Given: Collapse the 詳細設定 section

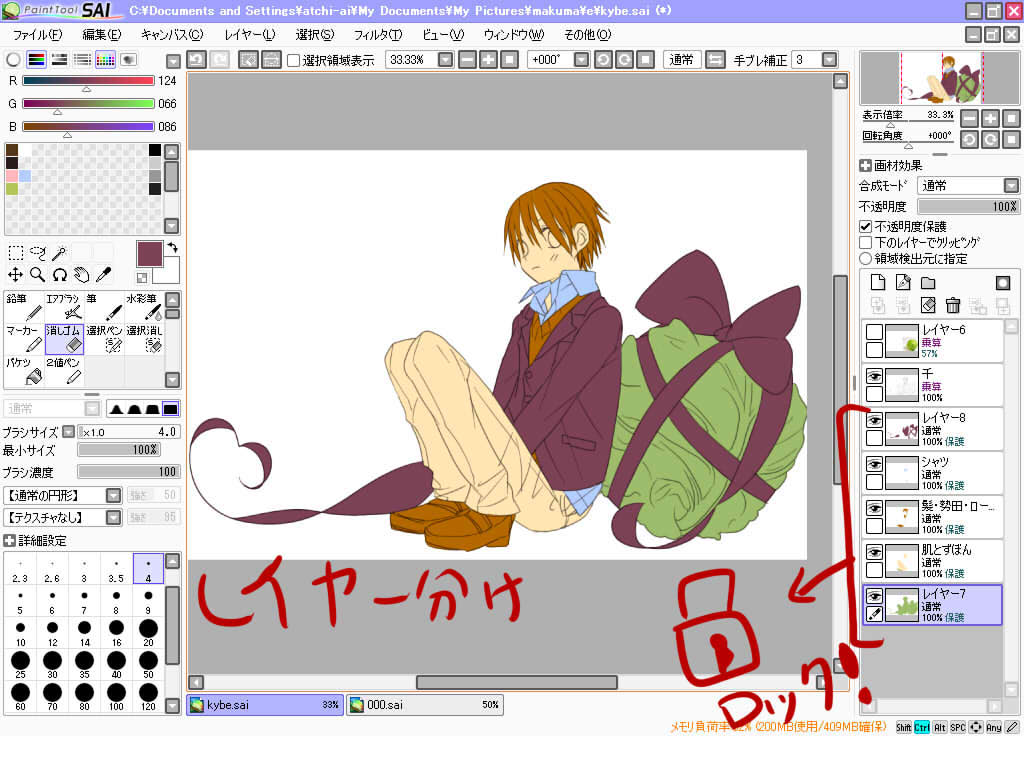Looking at the screenshot, I should coord(9,541).
